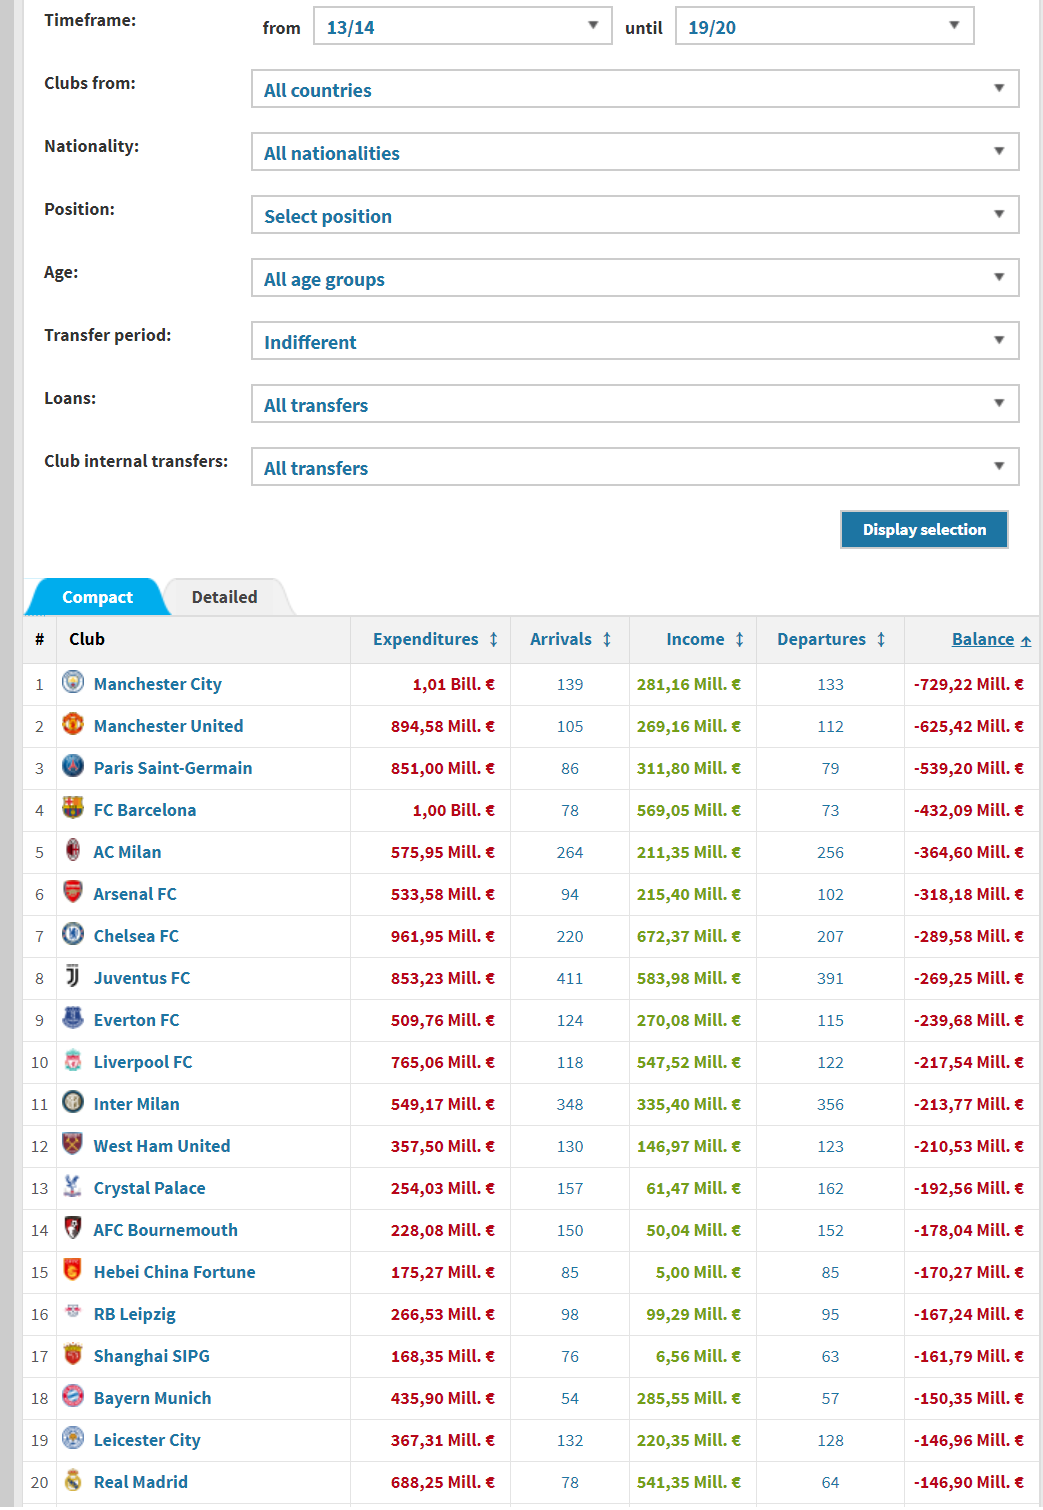
Task: Expand the Nationality dropdown
Action: [x=635, y=152]
